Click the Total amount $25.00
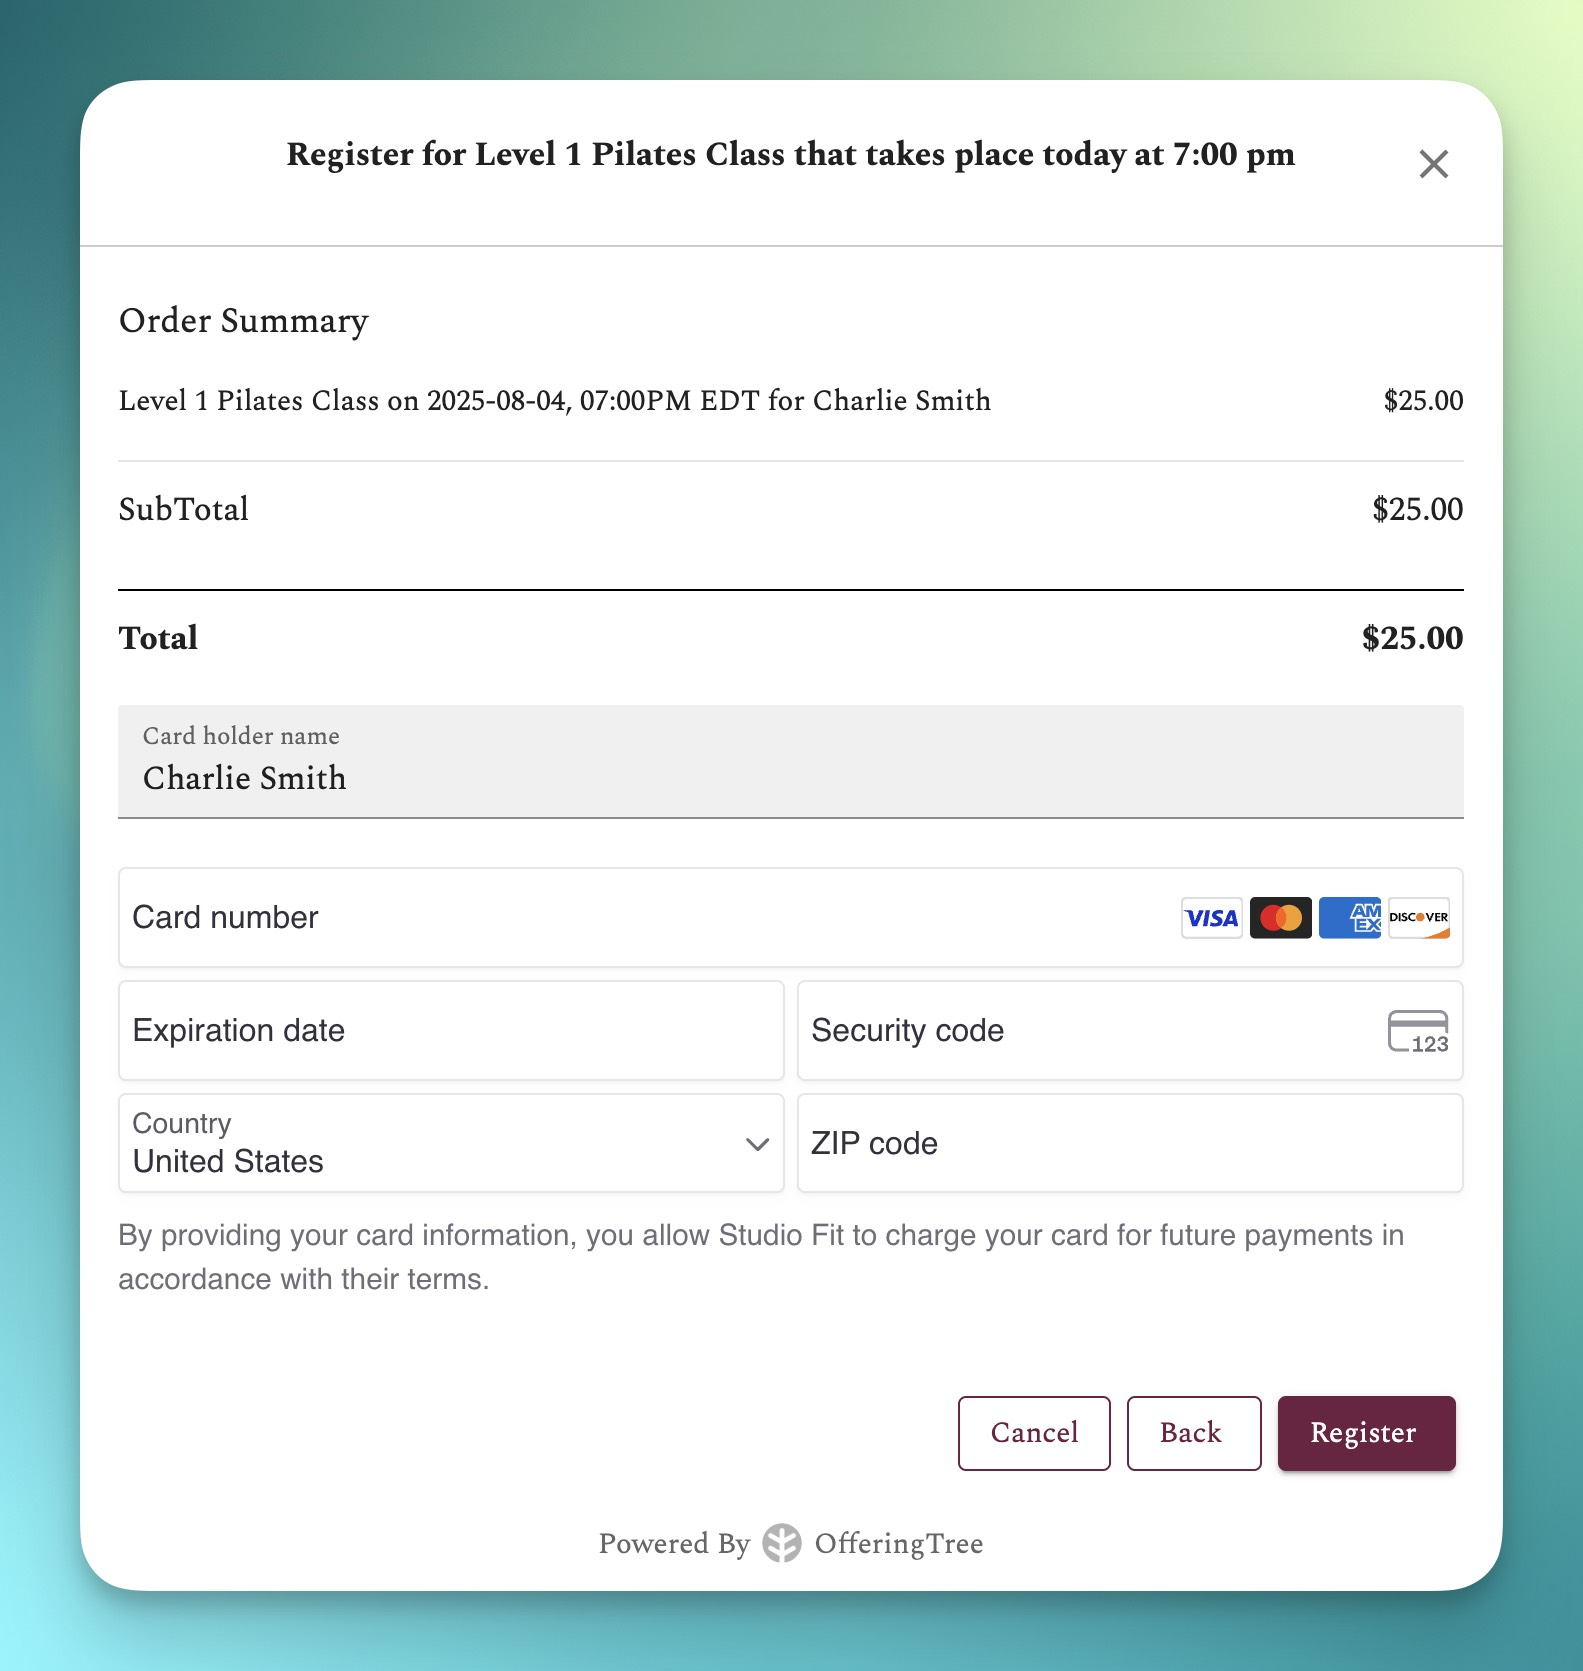Screen dimensions: 1583x1671 pyautogui.click(x=1411, y=638)
